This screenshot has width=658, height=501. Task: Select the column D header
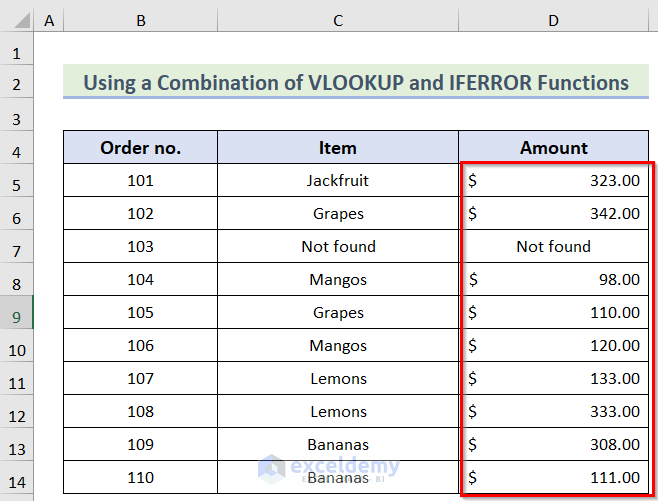[554, 18]
